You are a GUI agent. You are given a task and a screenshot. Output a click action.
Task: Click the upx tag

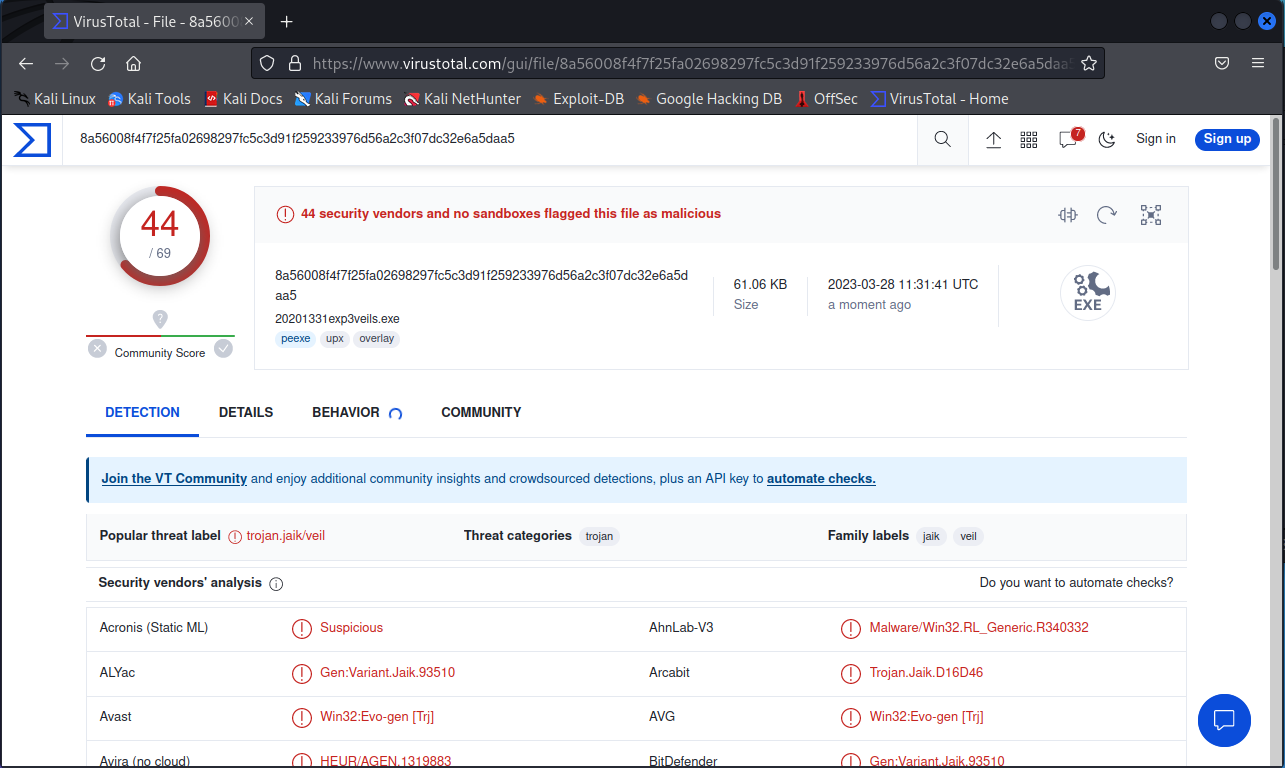[335, 339]
